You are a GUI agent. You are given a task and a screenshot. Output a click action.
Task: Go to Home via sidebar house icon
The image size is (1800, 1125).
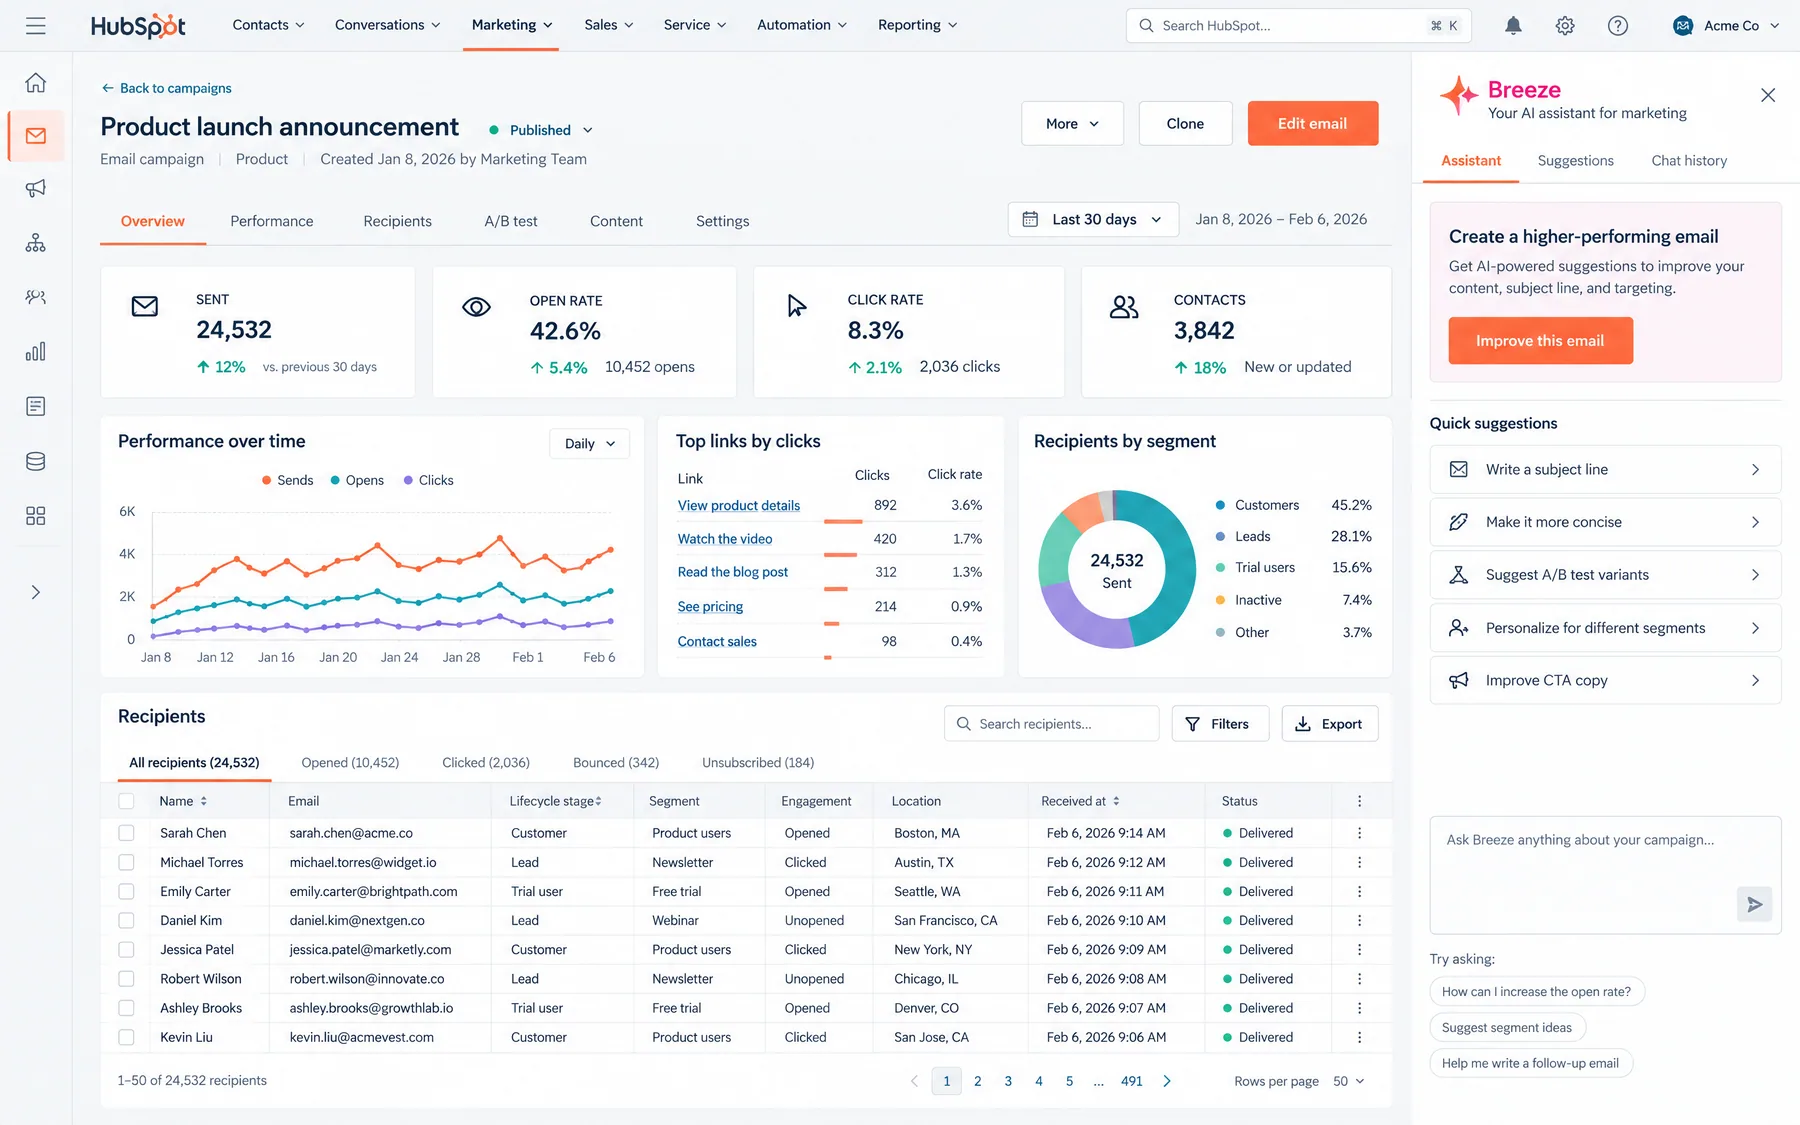point(36,82)
